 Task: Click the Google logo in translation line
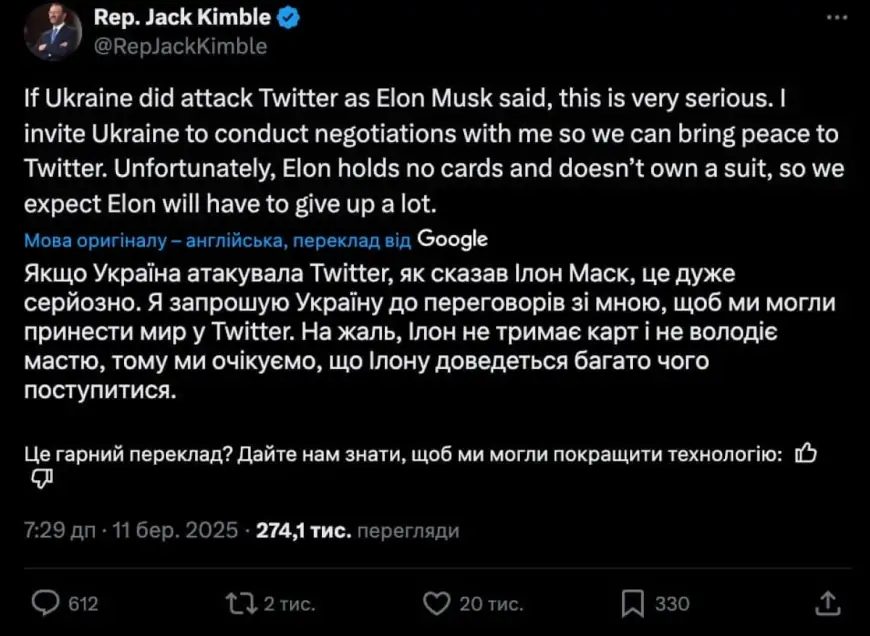pos(453,239)
